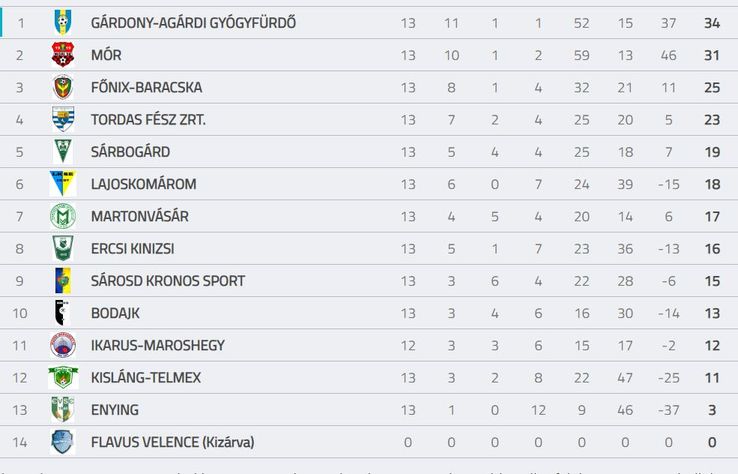
Task: Click the Kisláng-Telmex green crest
Action: (63, 378)
